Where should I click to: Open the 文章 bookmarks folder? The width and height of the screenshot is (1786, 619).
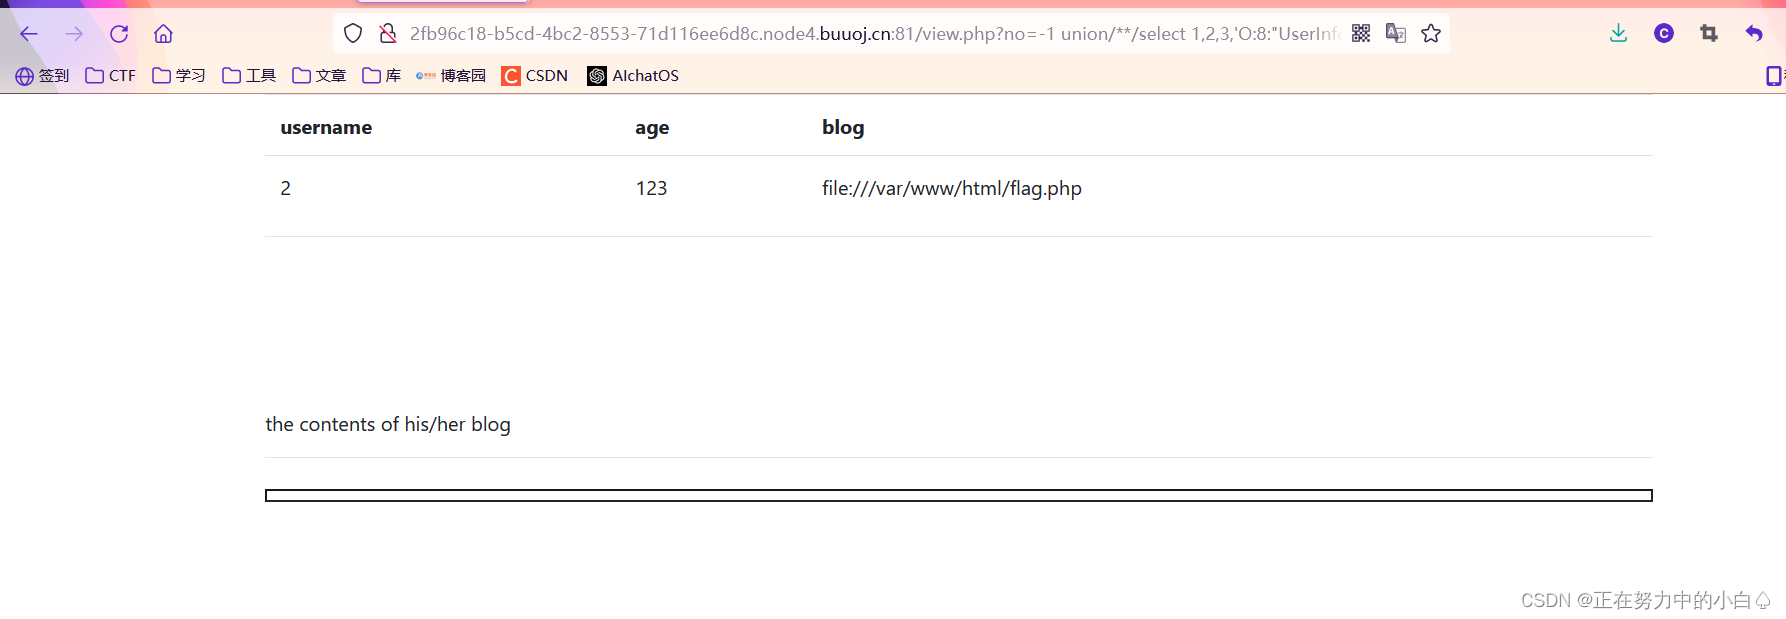click(319, 76)
